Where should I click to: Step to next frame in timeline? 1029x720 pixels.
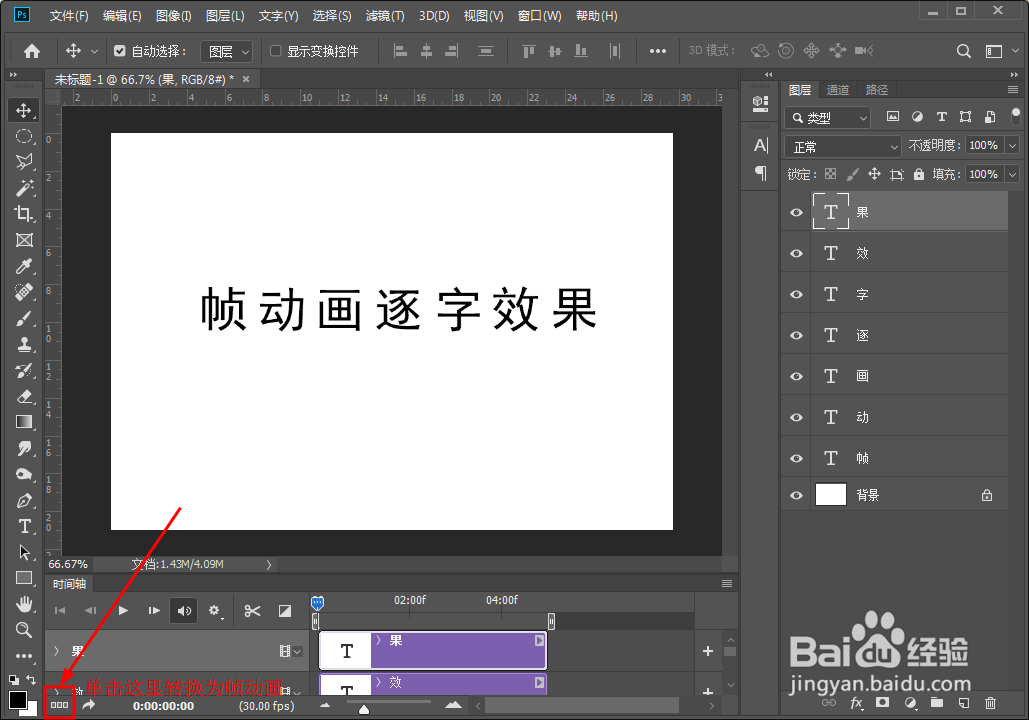[x=154, y=611]
